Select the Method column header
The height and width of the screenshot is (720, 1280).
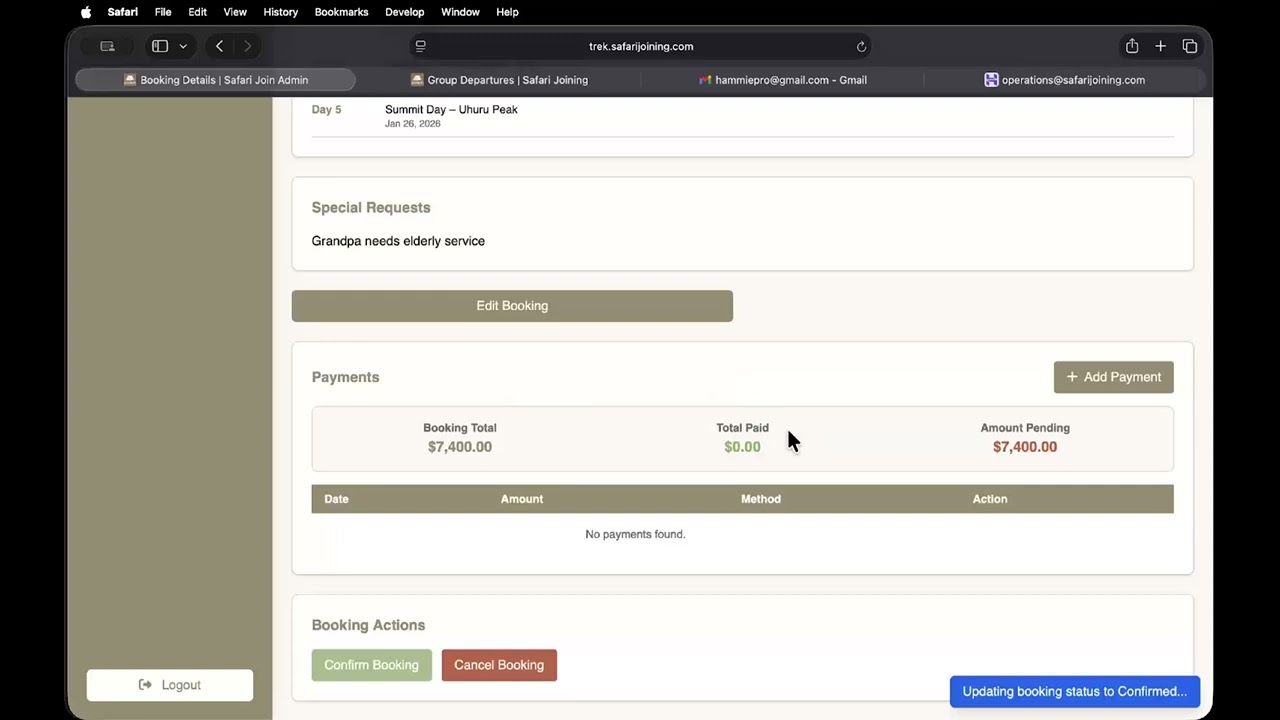[x=761, y=499]
